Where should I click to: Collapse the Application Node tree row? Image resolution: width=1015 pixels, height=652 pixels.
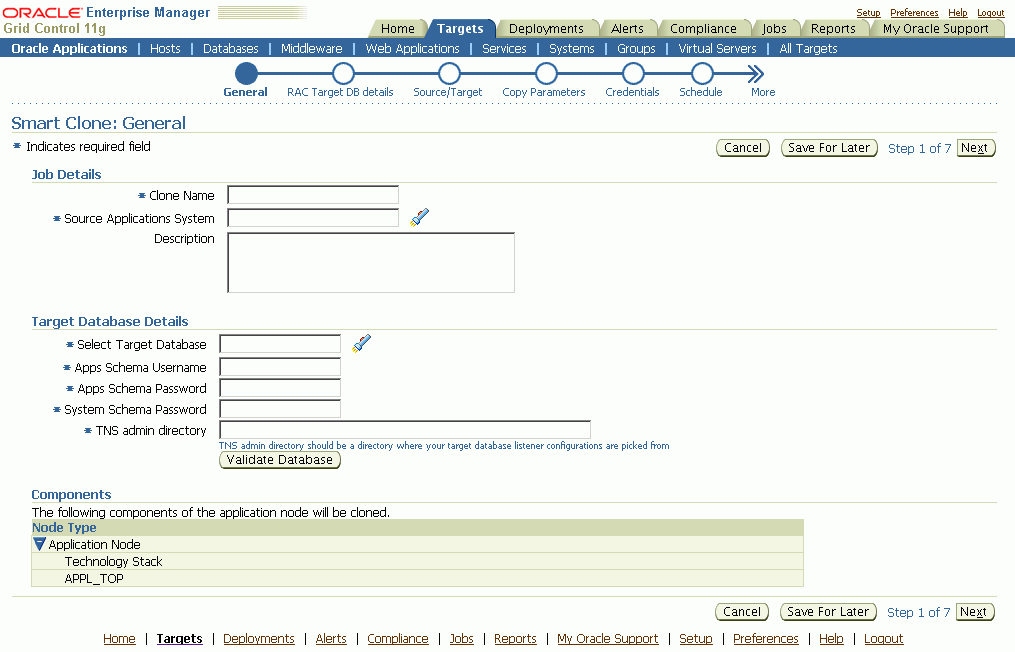39,544
